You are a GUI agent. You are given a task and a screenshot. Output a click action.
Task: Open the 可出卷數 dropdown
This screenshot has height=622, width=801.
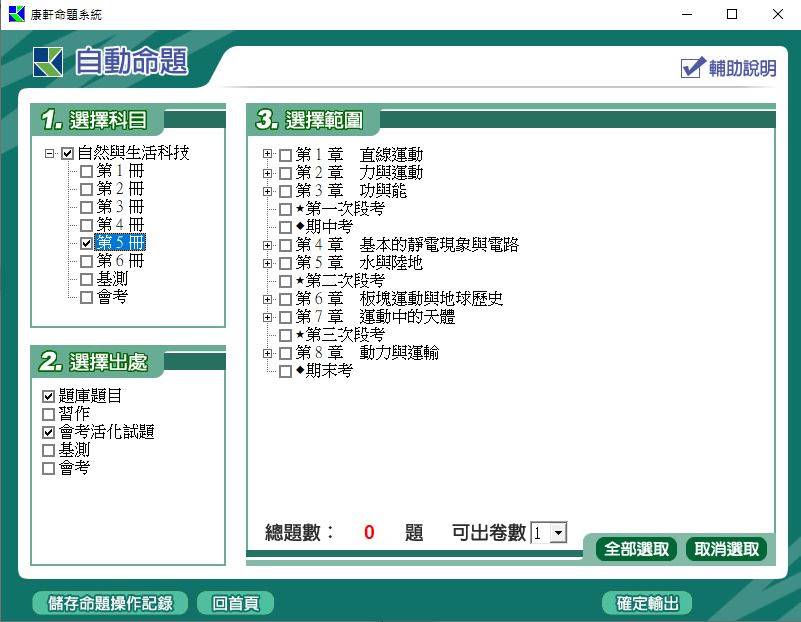click(x=559, y=533)
